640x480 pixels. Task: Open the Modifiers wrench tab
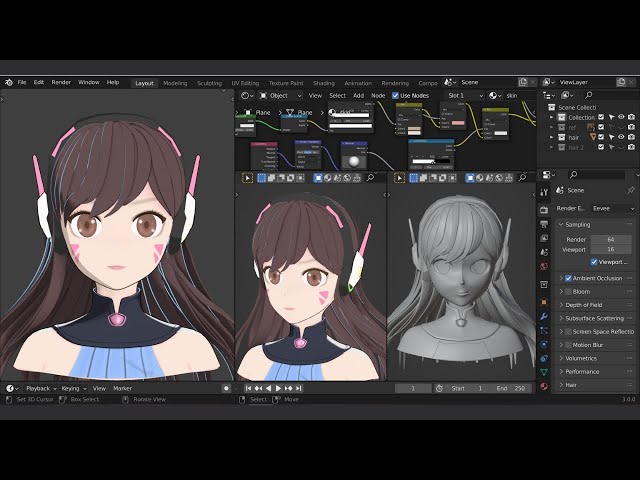point(544,316)
